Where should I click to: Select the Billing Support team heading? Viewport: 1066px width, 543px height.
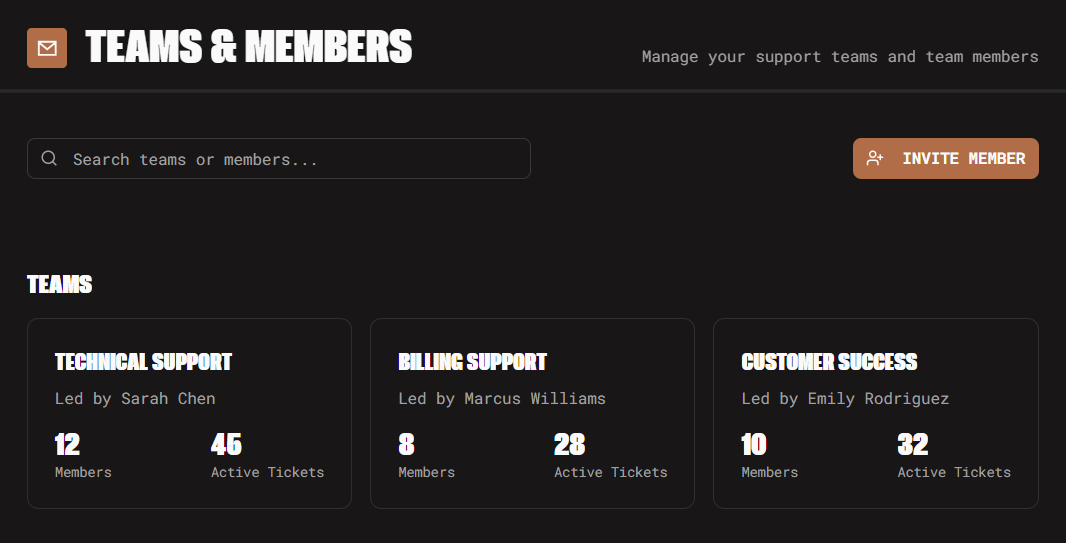pyautogui.click(x=472, y=362)
